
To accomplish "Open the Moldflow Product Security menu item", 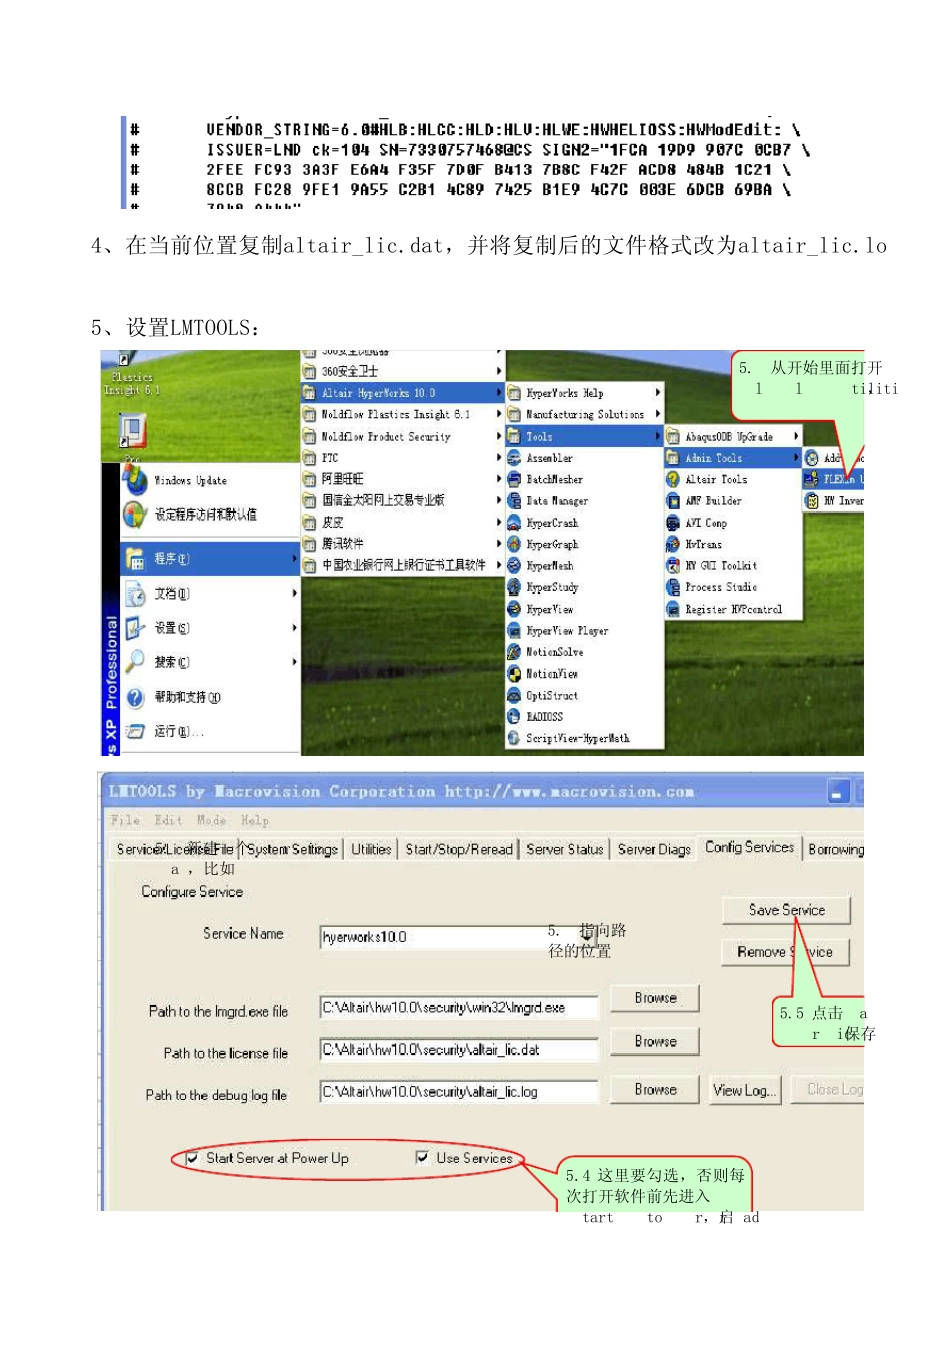I will point(402,436).
